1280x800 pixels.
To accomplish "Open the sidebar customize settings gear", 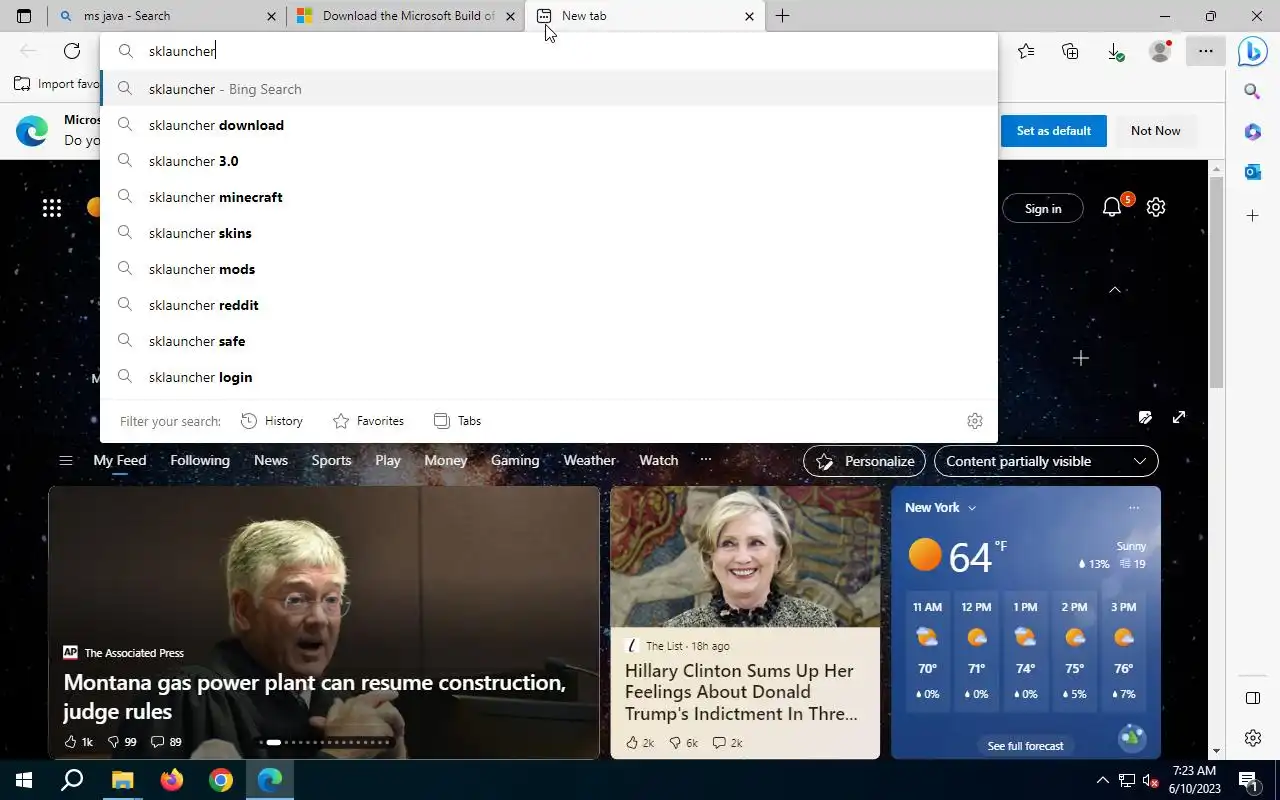I will (x=1253, y=738).
